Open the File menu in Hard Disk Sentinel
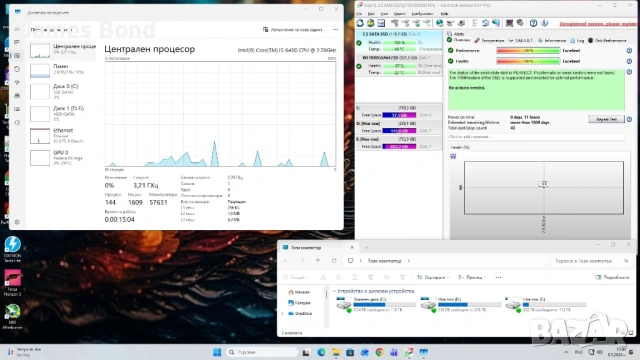640x360 pixels. 359,14
